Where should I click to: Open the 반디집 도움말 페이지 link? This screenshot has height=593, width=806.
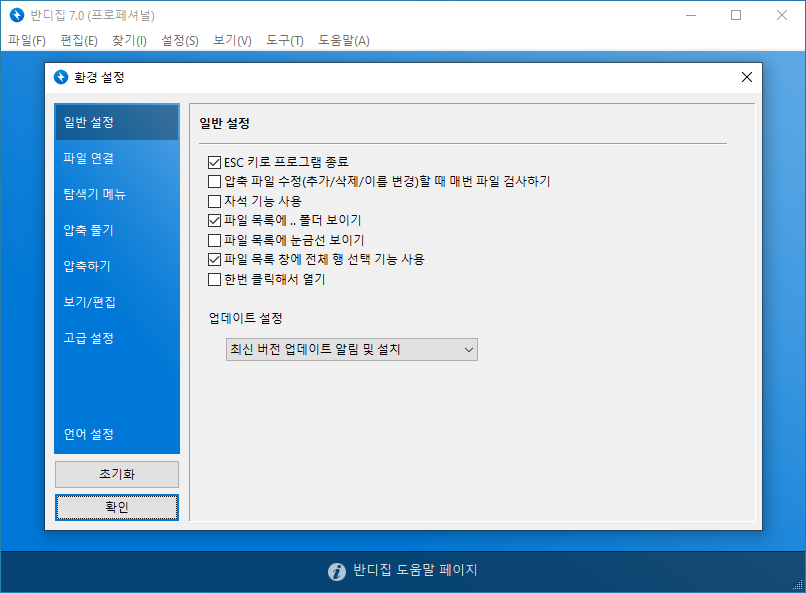click(x=414, y=570)
